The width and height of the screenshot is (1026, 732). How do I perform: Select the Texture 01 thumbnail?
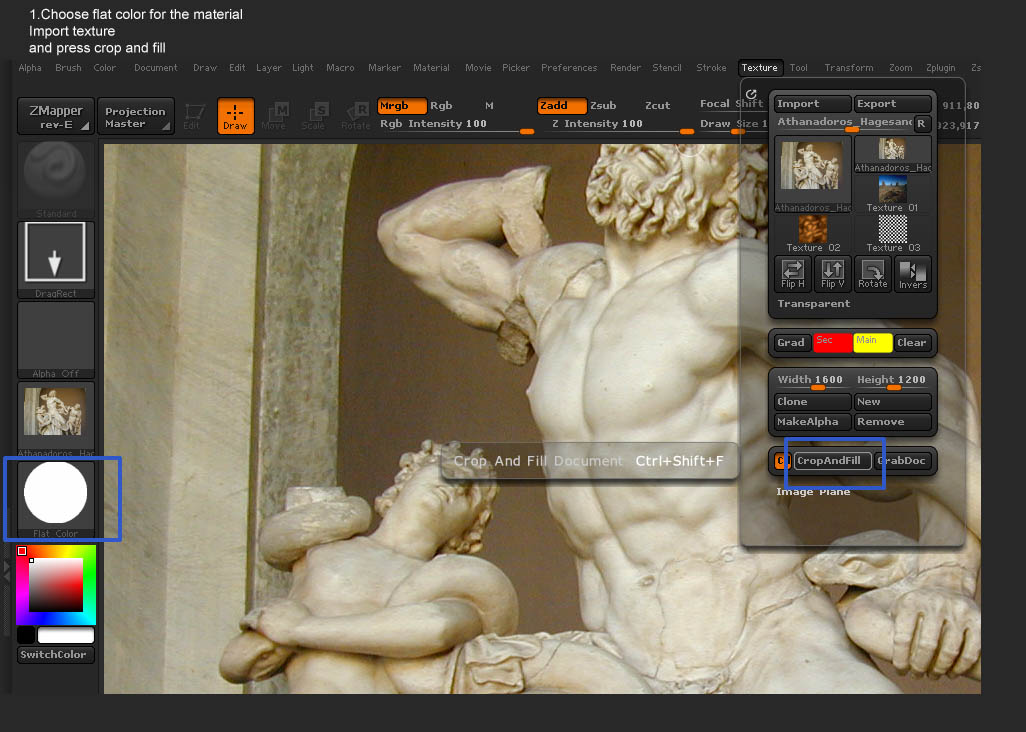(x=893, y=194)
